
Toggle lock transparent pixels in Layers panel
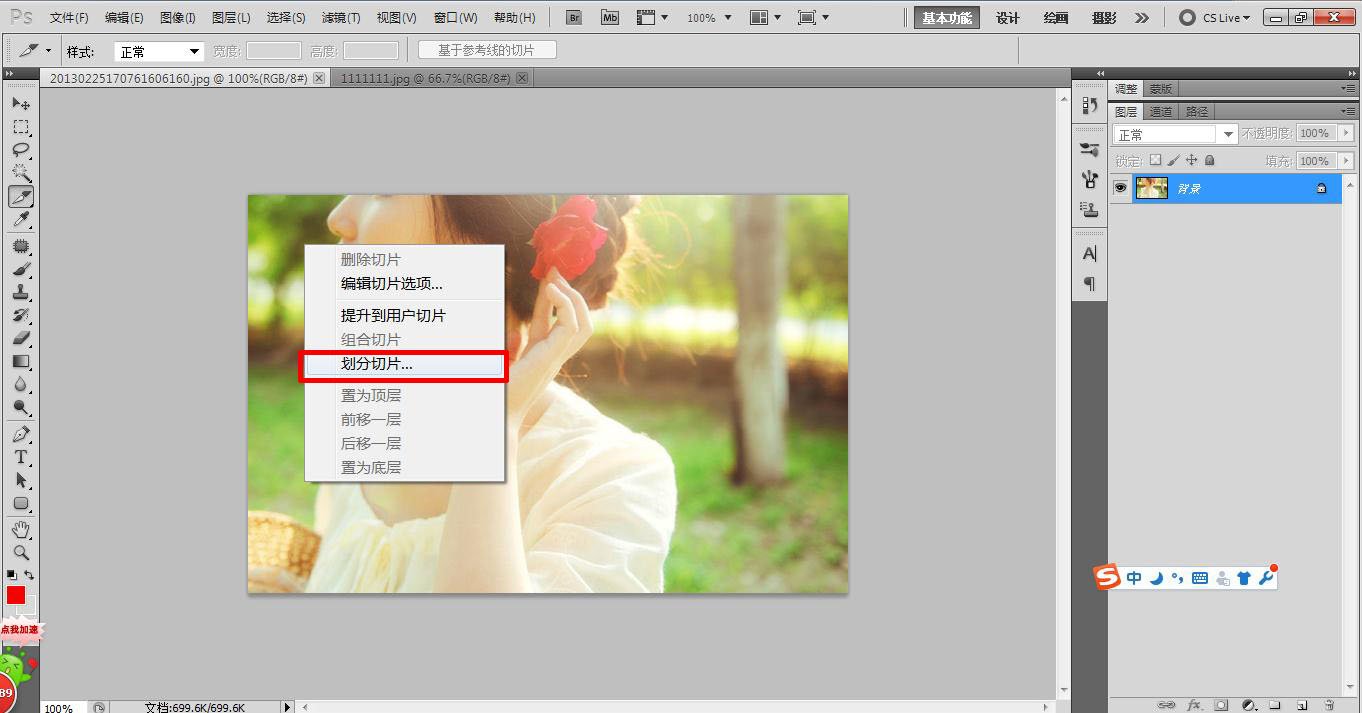coord(1156,161)
